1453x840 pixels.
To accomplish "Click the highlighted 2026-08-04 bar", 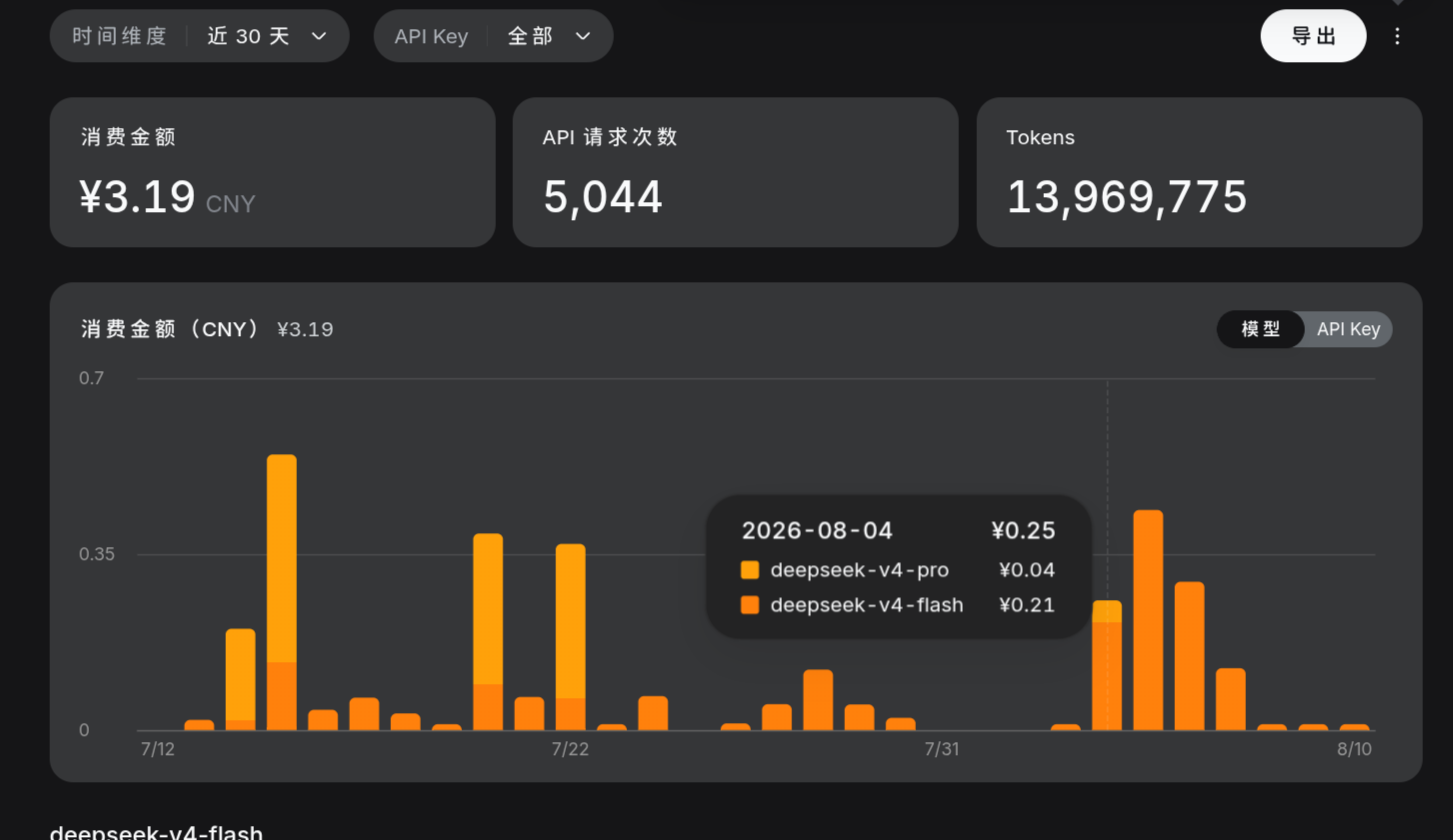I will point(1107,665).
